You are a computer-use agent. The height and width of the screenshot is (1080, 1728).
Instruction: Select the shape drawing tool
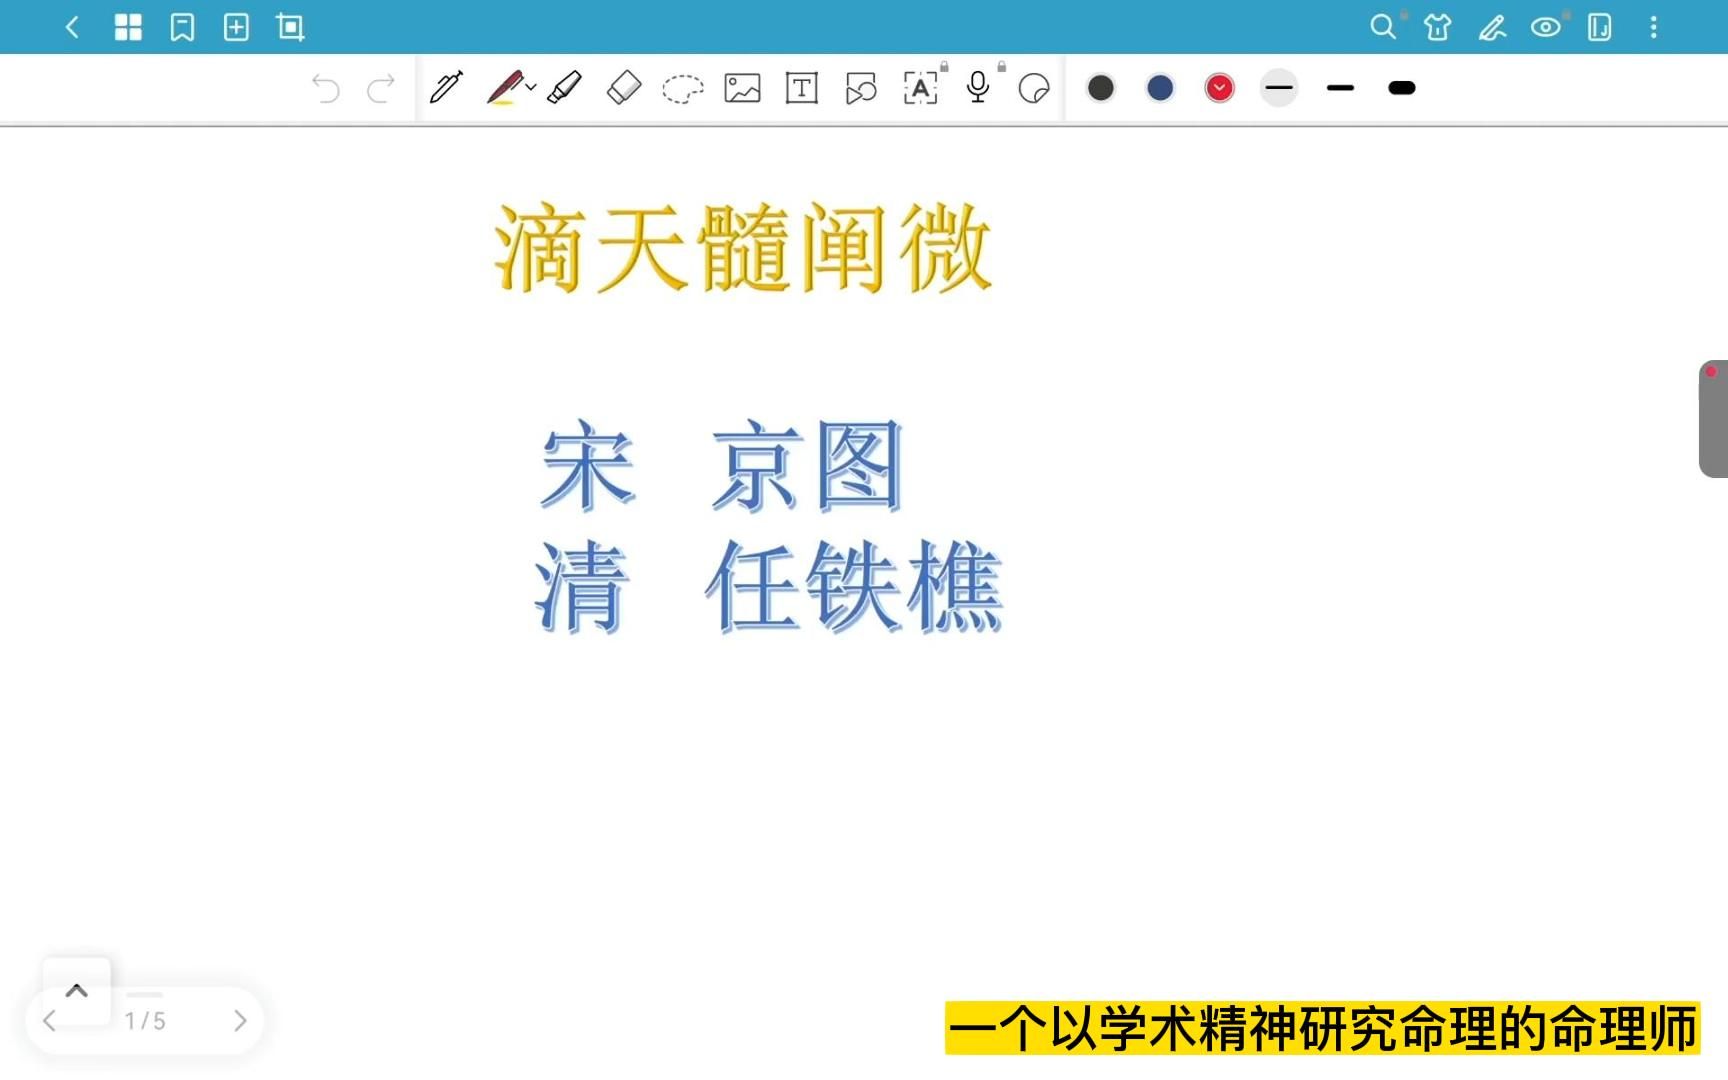(x=861, y=88)
